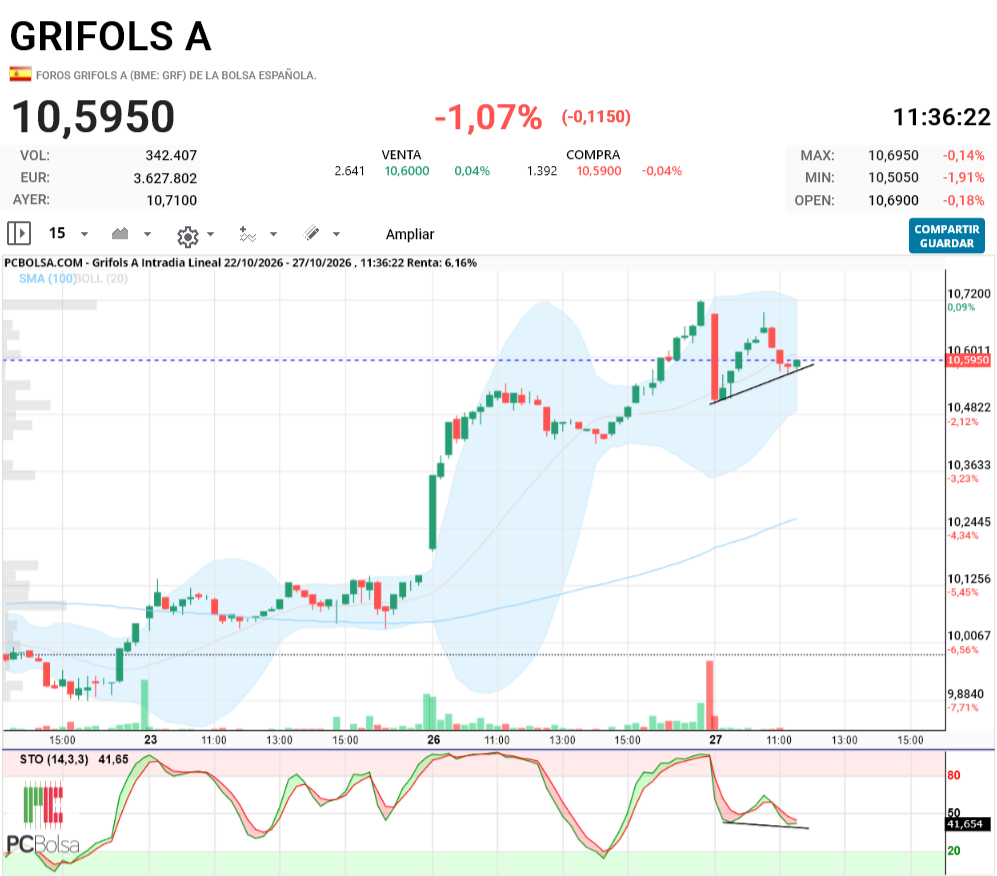Click the chart title line PCBOLSA.COM Grifols A Intradia
The width and height of the screenshot is (997, 876).
click(x=240, y=263)
